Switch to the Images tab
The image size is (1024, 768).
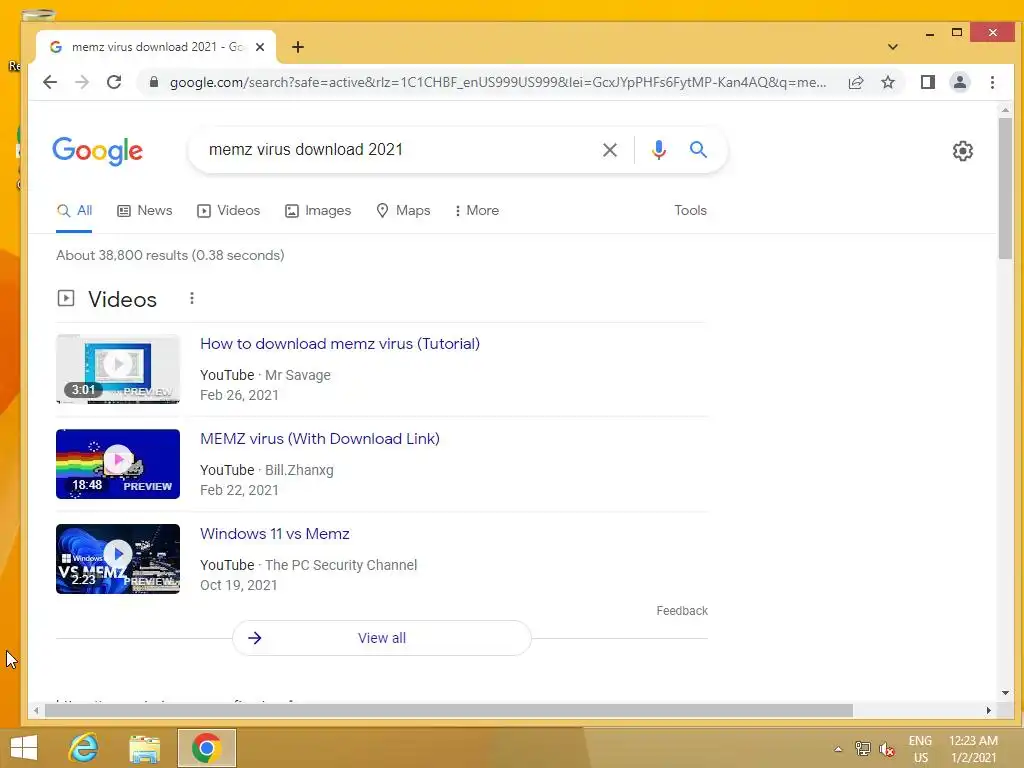(318, 210)
